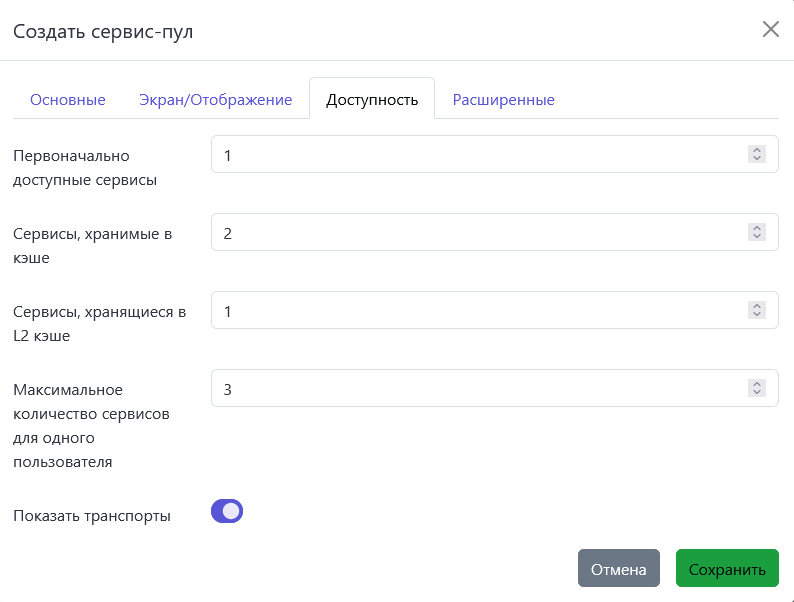The height and width of the screenshot is (602, 794).
Task: Click the Показать транспорты label
Action: coord(92,516)
